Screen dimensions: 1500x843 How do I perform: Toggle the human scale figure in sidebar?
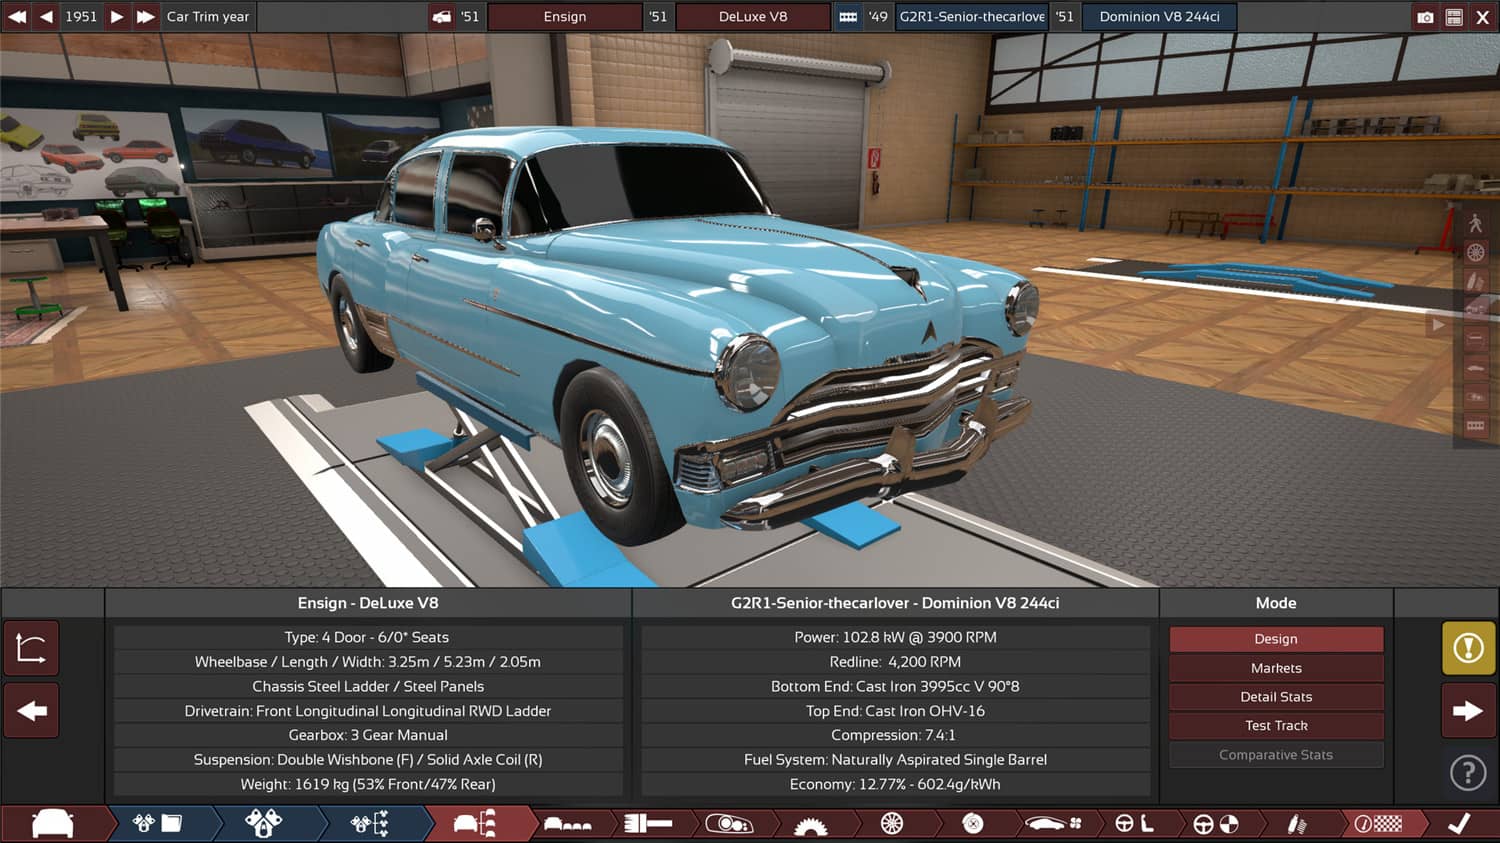1476,222
